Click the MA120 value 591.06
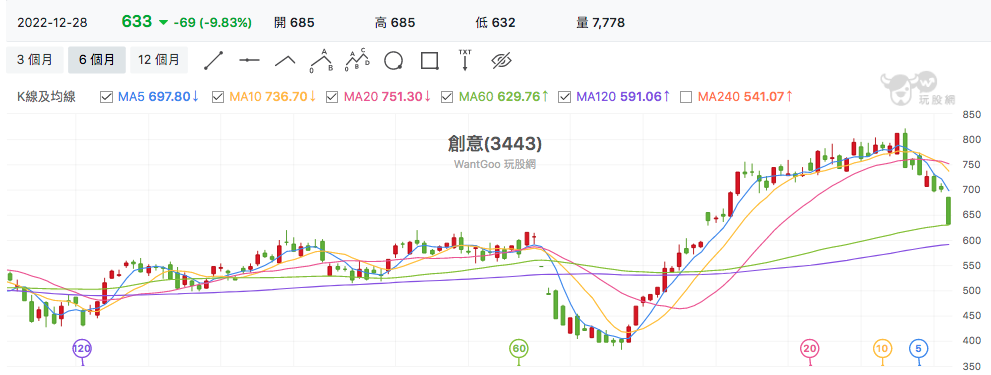This screenshot has width=991, height=375. (x=640, y=97)
